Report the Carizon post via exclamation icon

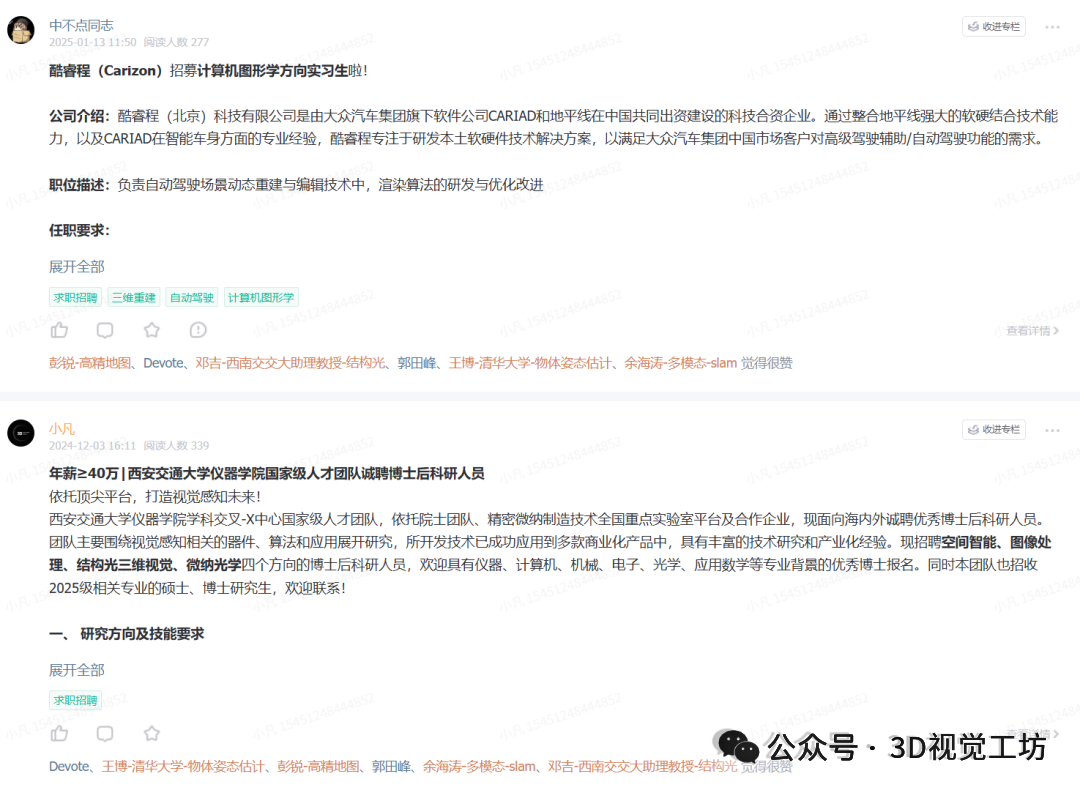pyautogui.click(x=198, y=331)
